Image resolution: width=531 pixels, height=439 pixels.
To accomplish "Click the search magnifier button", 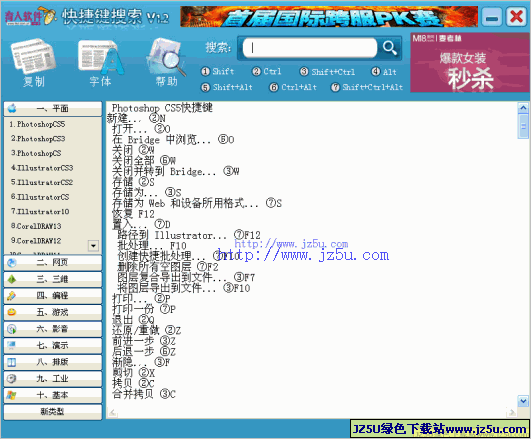I will [389, 48].
